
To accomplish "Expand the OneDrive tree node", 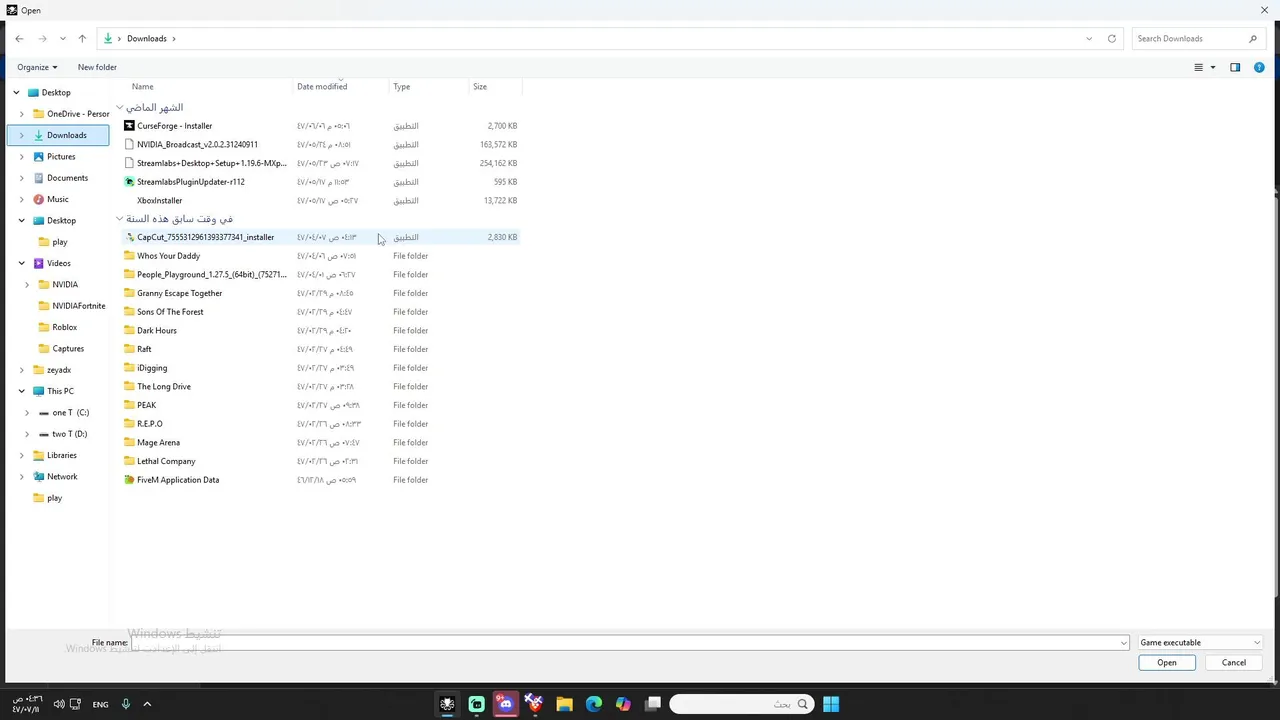I will click(x=22, y=114).
